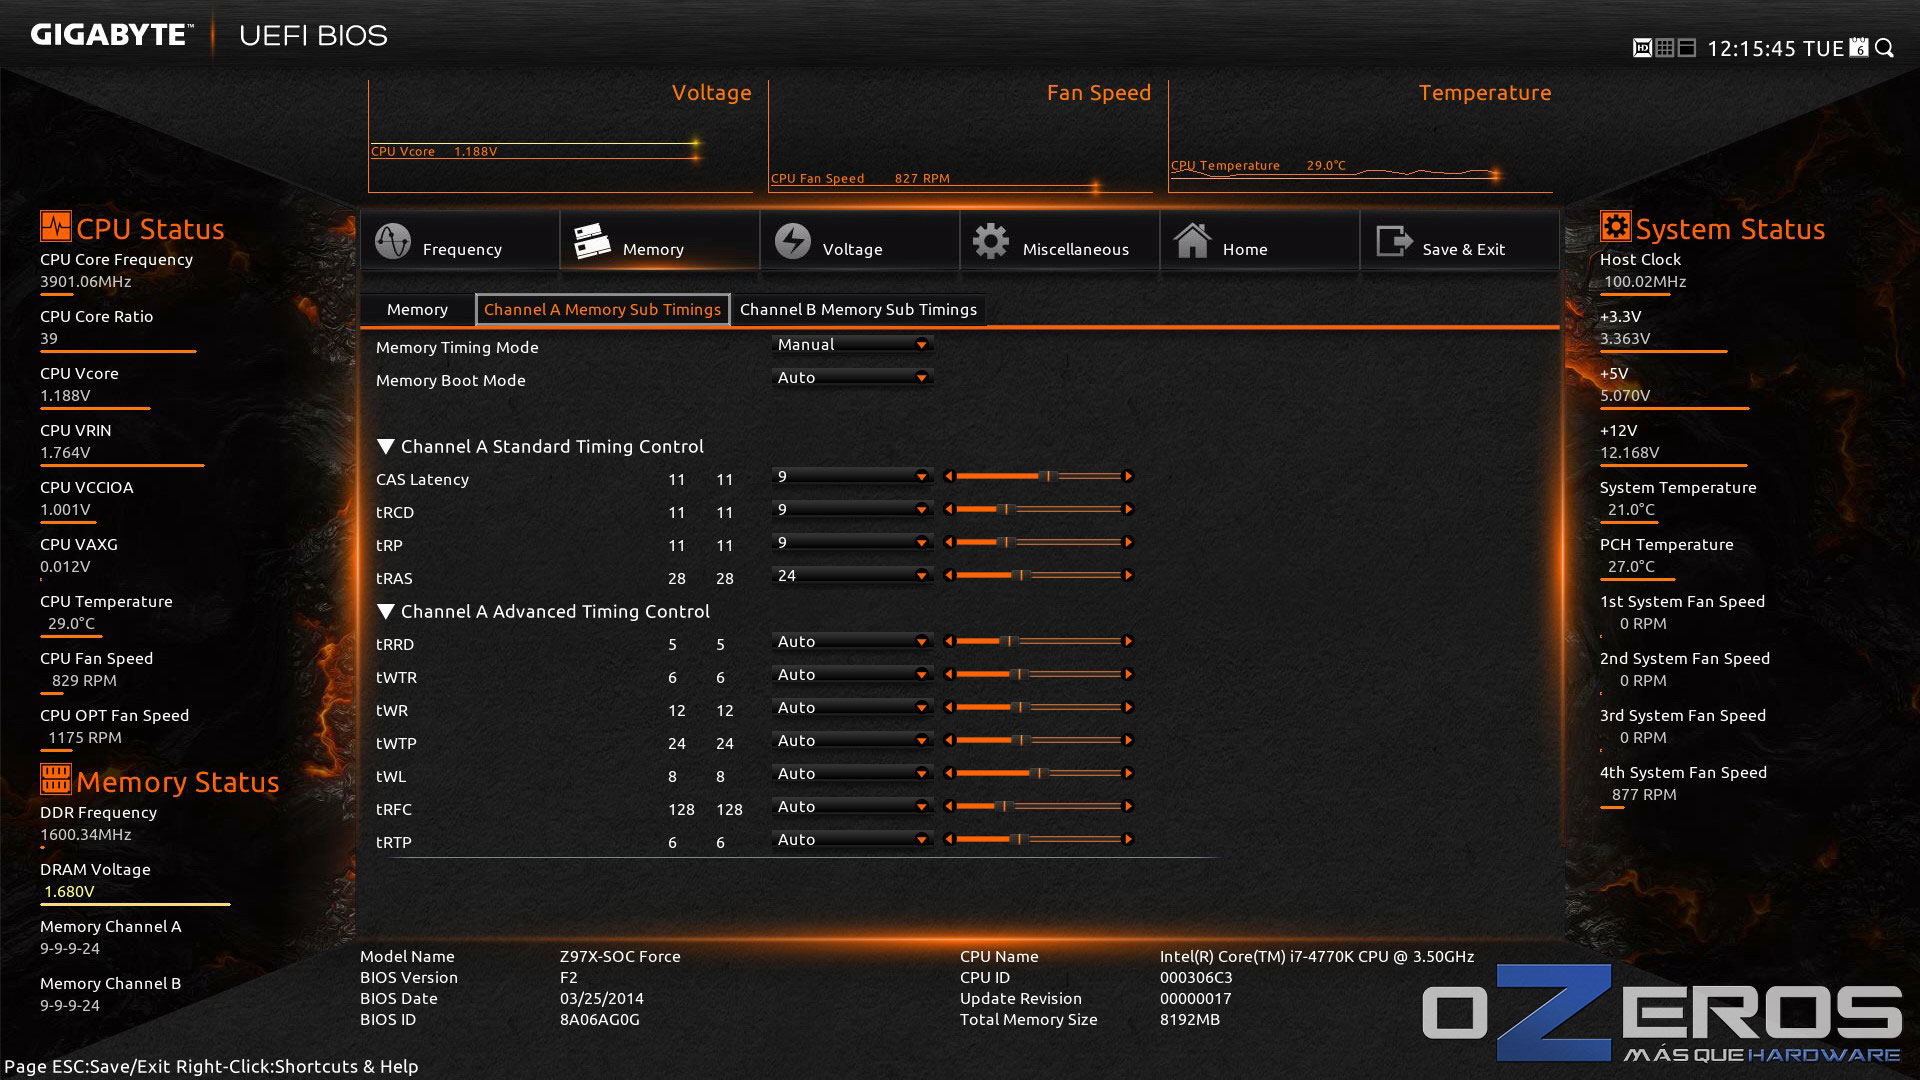Click the BIOS ID value 8A06AG0G
Image resolution: width=1920 pixels, height=1080 pixels.
600,1020
